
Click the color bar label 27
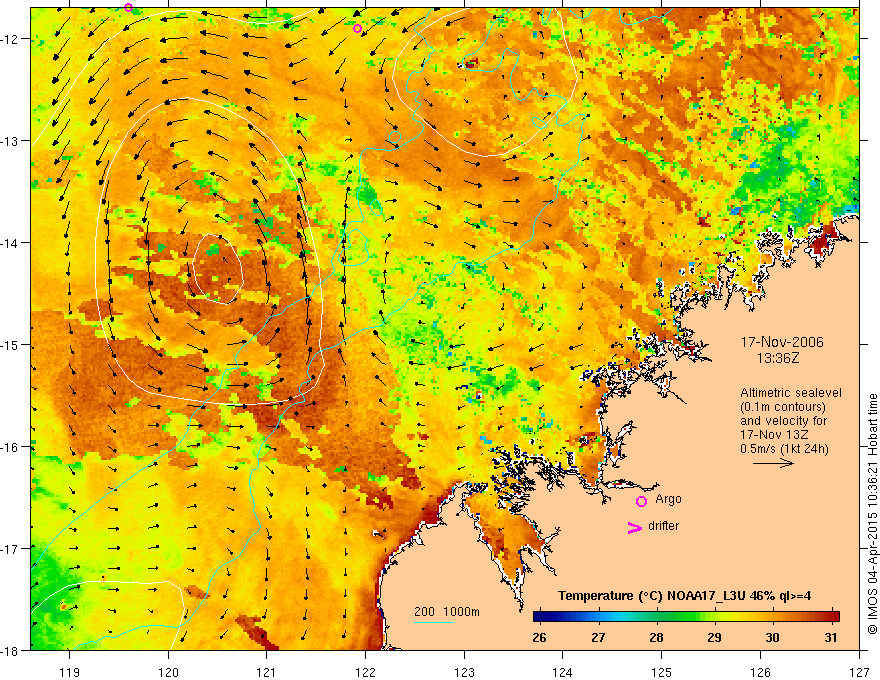[598, 637]
